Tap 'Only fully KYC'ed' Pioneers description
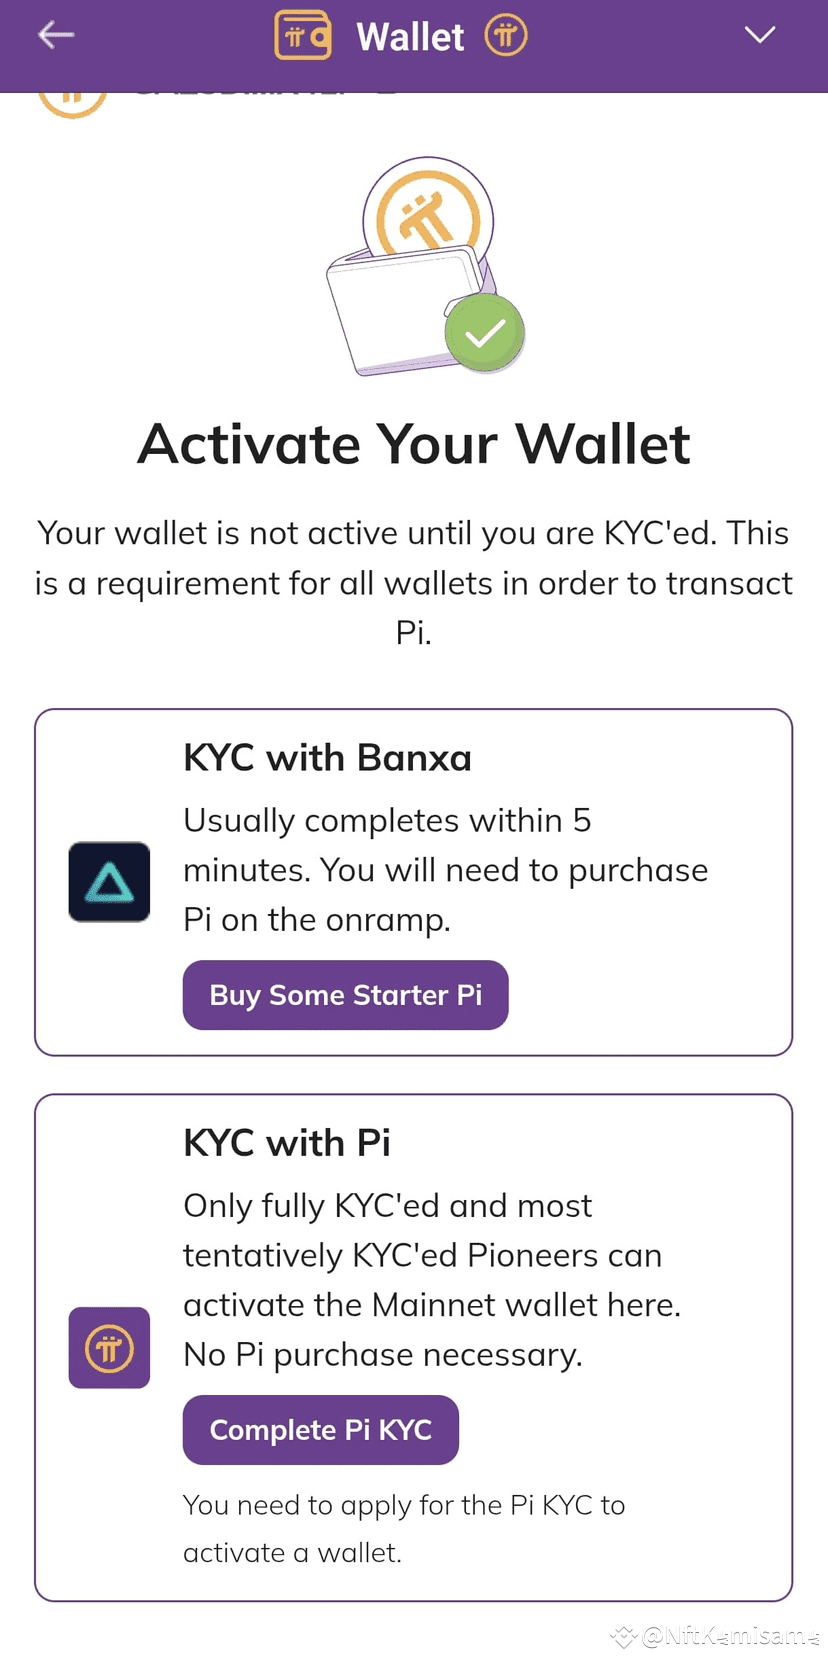The height and width of the screenshot is (1658, 828). coord(432,1280)
